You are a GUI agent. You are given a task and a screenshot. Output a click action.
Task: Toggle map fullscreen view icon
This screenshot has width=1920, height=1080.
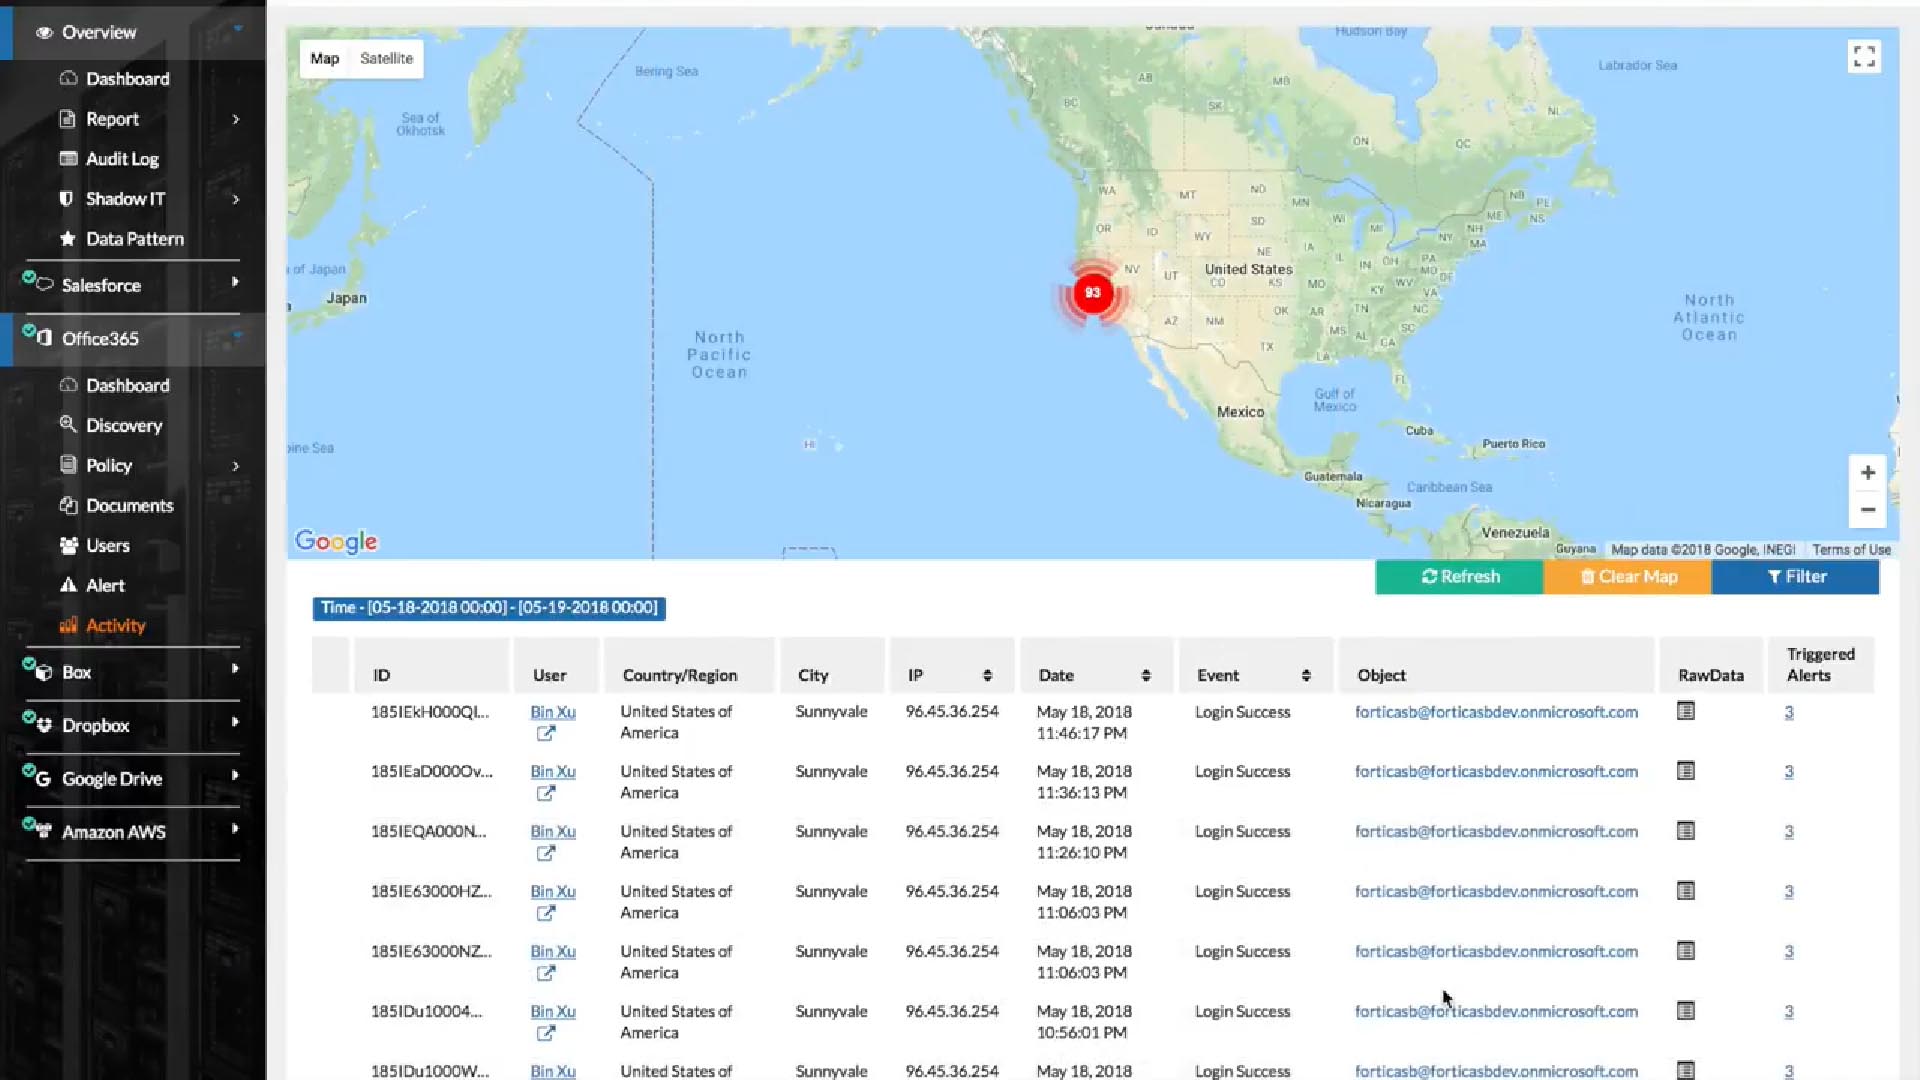tap(1864, 57)
